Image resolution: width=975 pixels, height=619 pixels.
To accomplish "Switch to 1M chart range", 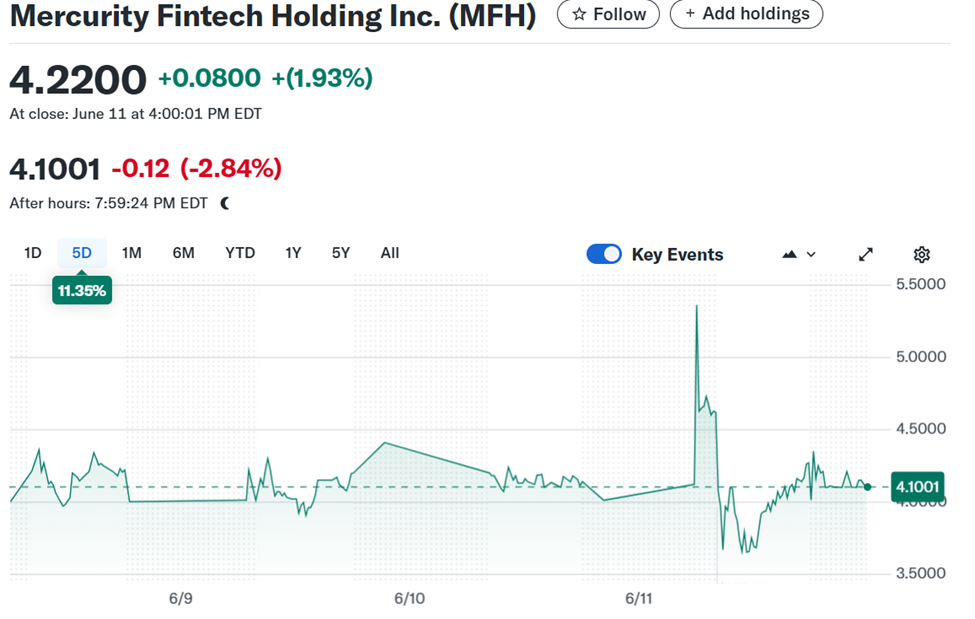I will (131, 253).
